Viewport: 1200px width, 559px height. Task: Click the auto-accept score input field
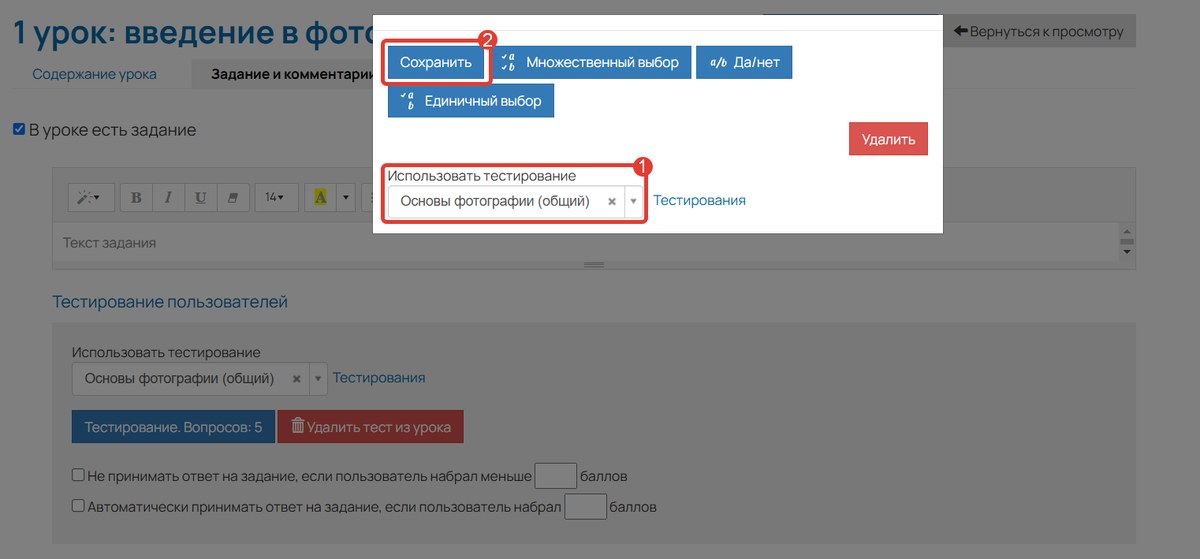pyautogui.click(x=586, y=506)
